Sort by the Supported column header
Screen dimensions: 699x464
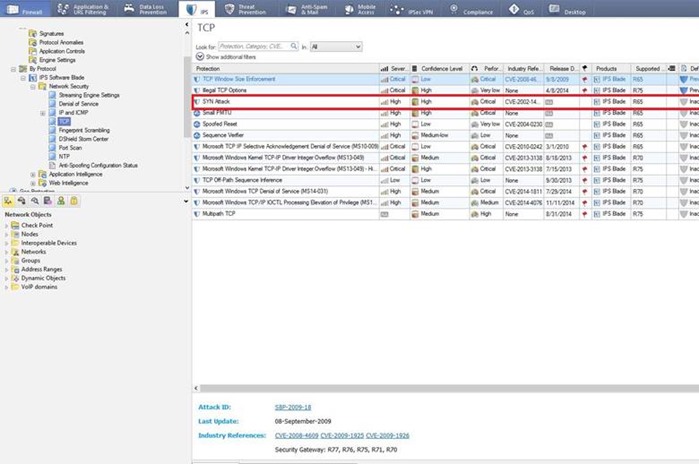(649, 69)
